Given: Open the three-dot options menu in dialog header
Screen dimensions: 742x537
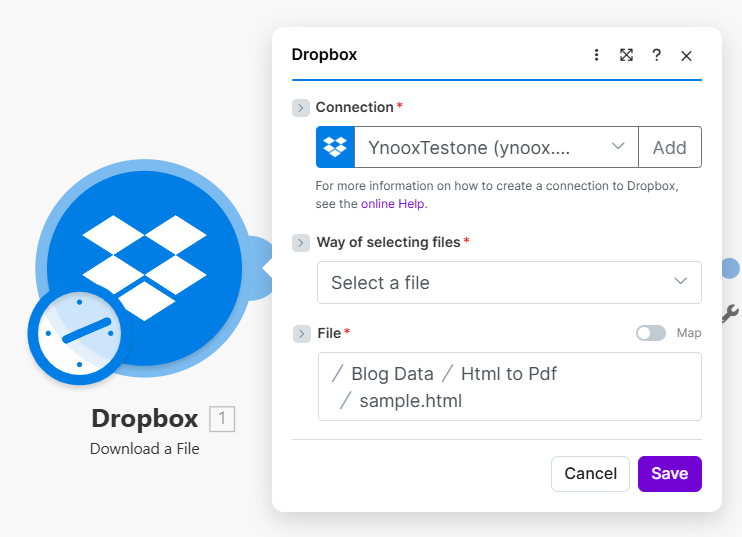Looking at the screenshot, I should 596,55.
